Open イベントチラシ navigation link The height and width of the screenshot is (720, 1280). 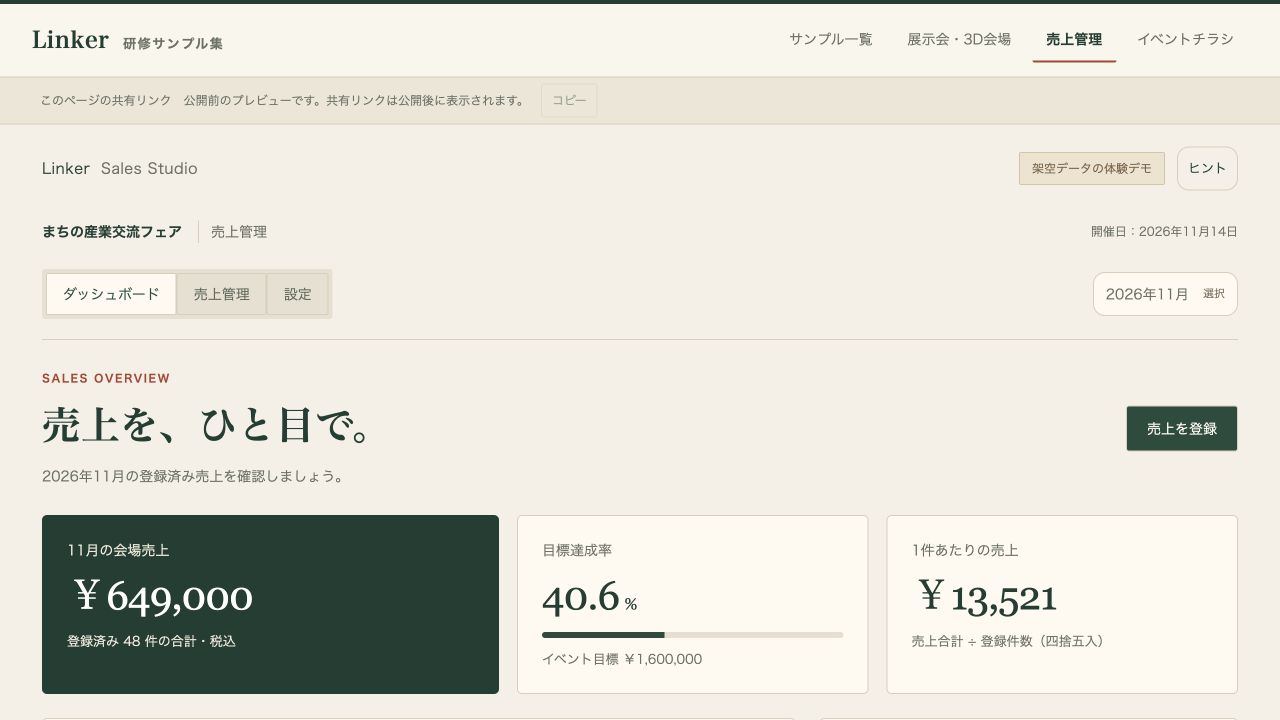click(1185, 39)
